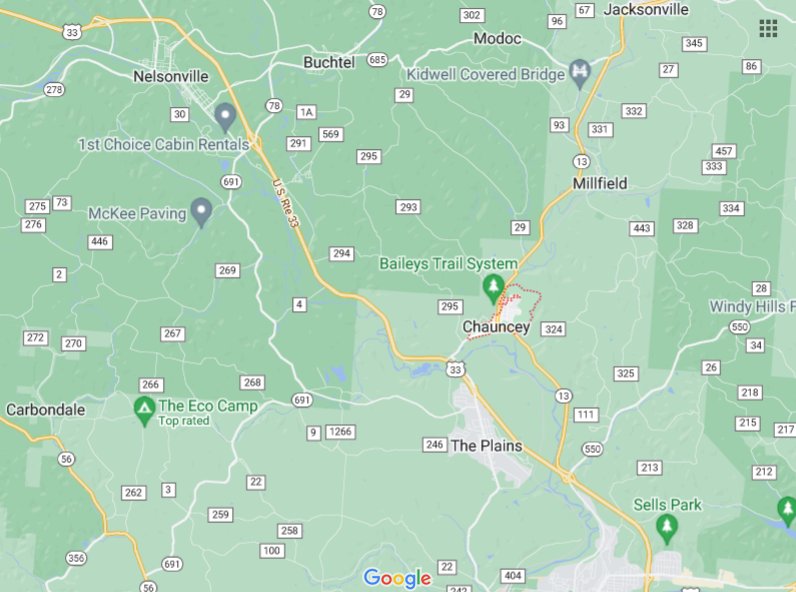Click the US 33 shield near Chauncey
This screenshot has height=592, width=796.
456,369
